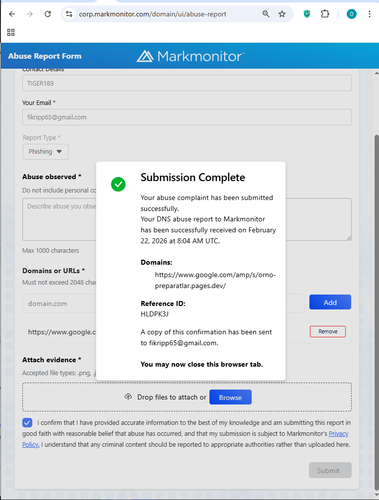
Task: Click the green success checkmark icon
Action: (118, 184)
